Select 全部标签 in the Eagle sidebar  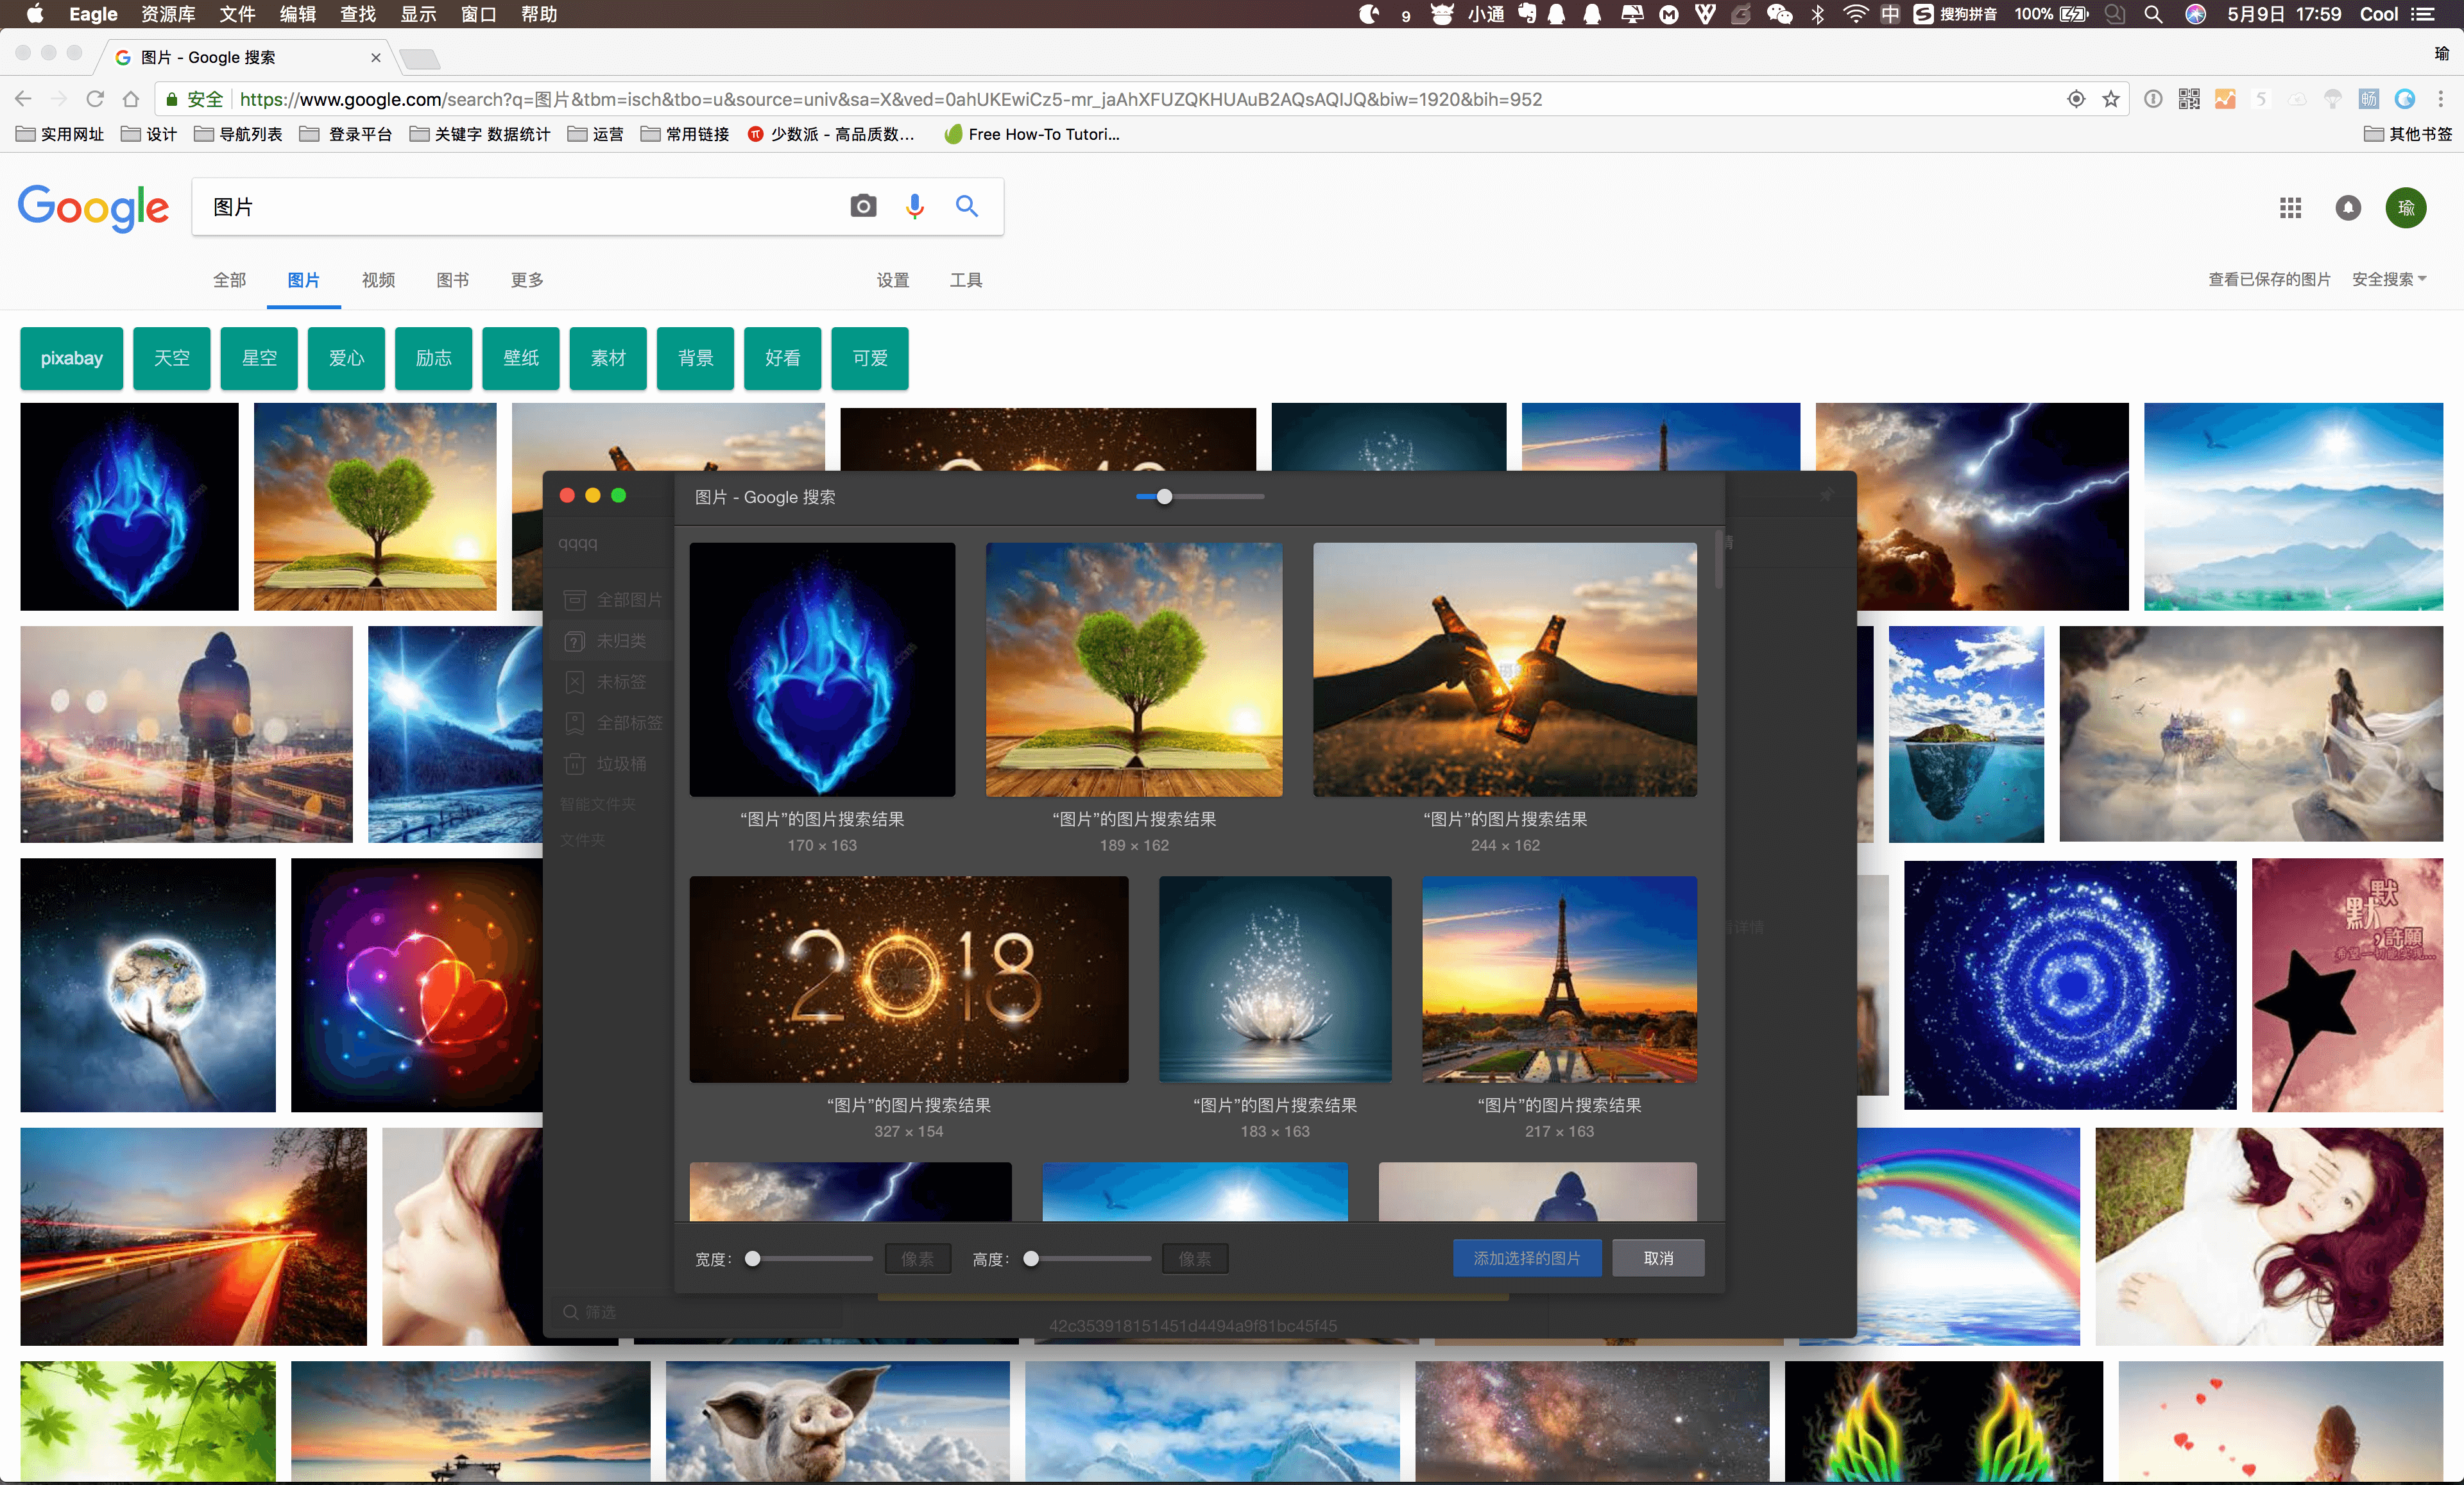613,722
